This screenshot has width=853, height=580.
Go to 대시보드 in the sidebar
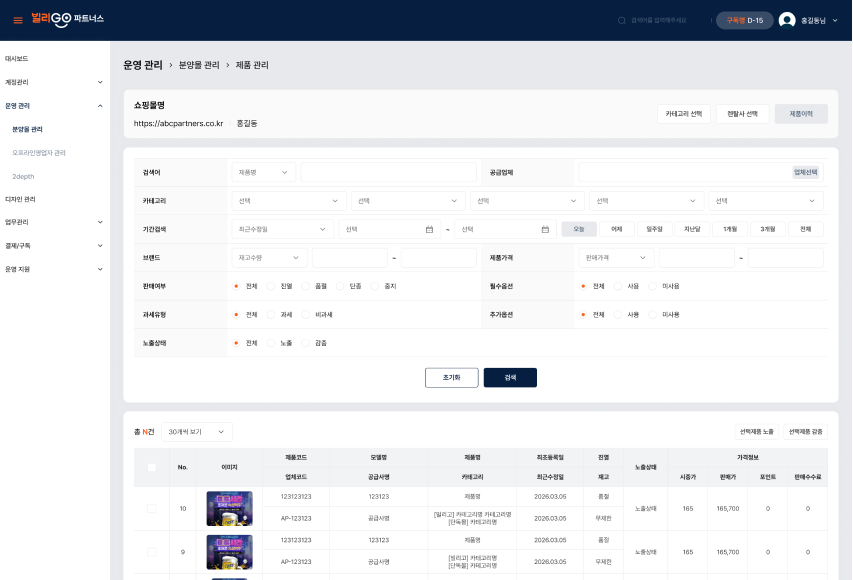point(17,59)
